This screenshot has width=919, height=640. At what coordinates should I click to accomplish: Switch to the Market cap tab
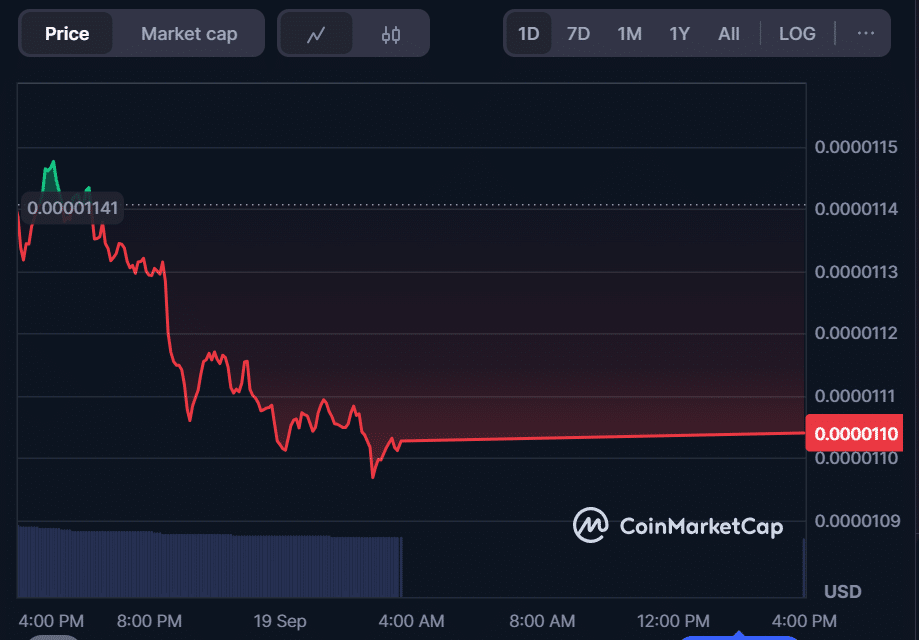pos(189,34)
